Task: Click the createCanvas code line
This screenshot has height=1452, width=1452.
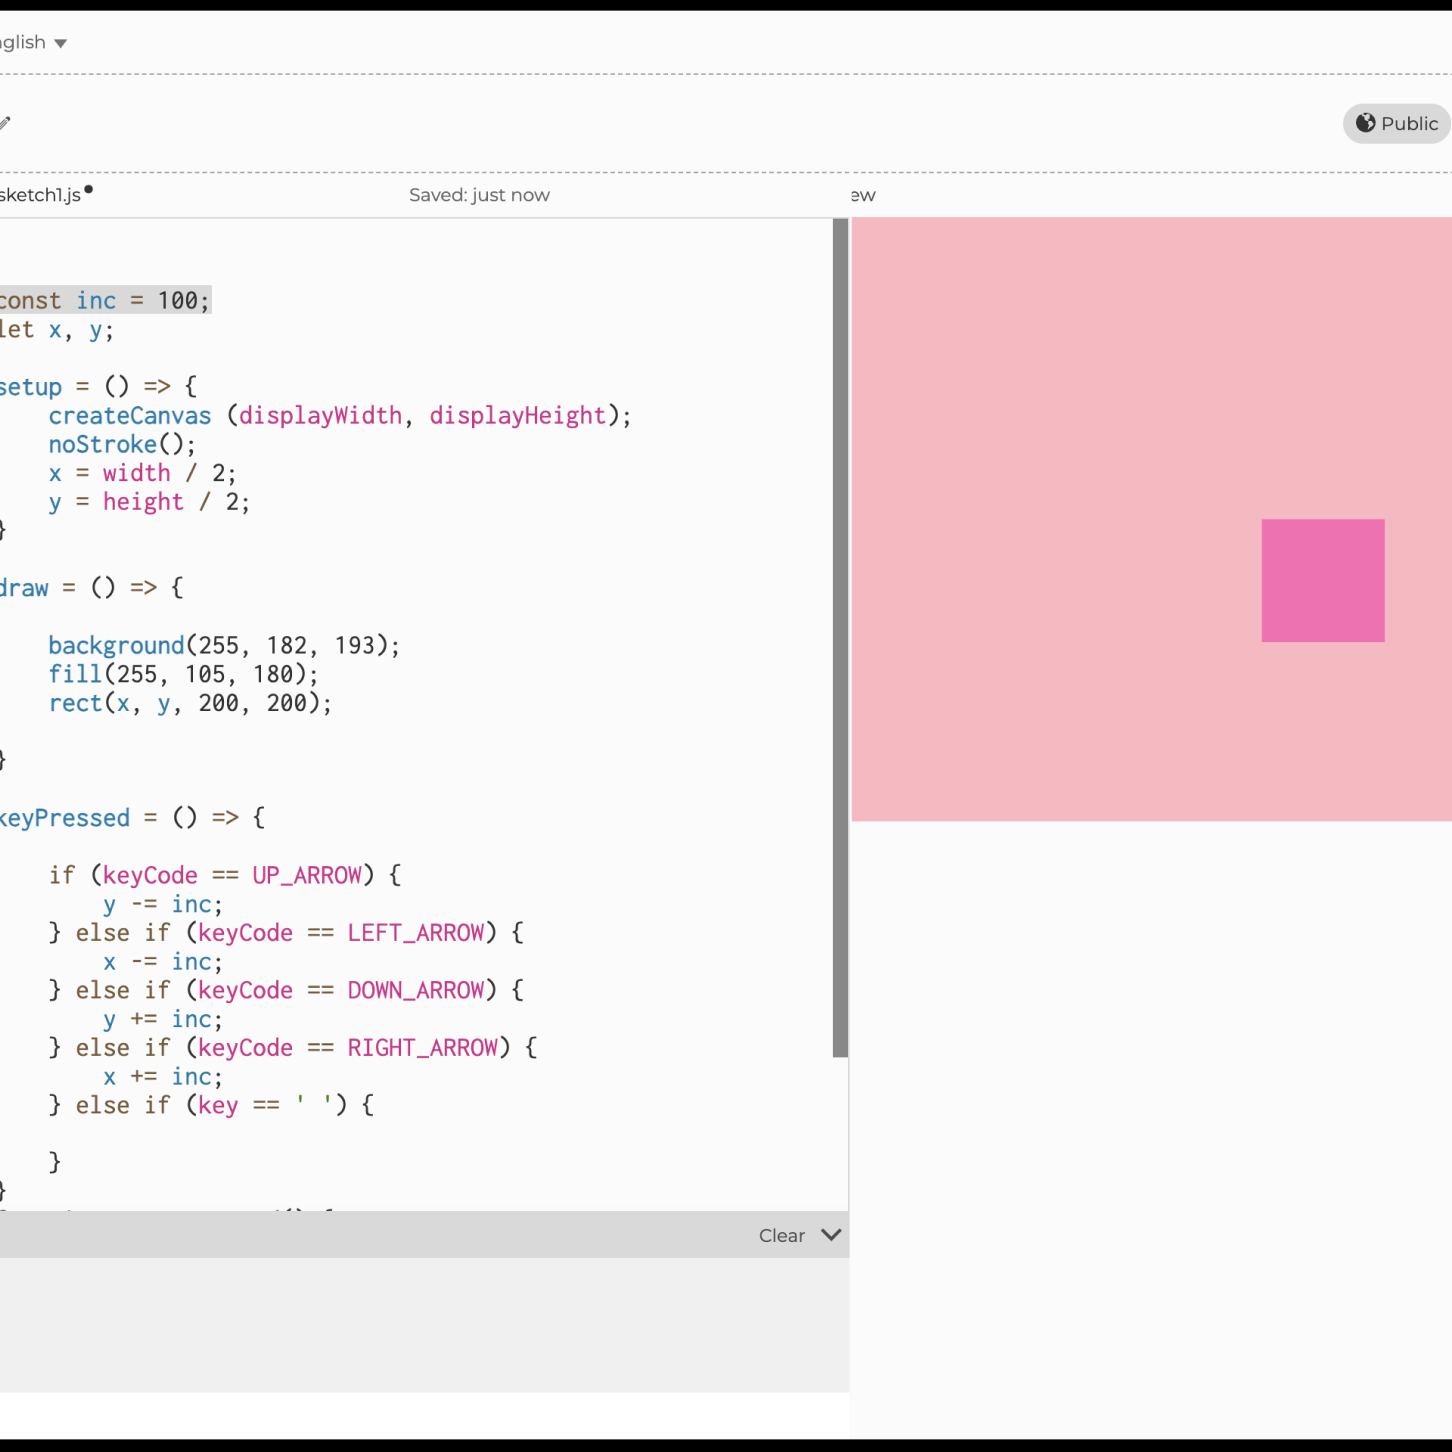Action: tap(340, 415)
